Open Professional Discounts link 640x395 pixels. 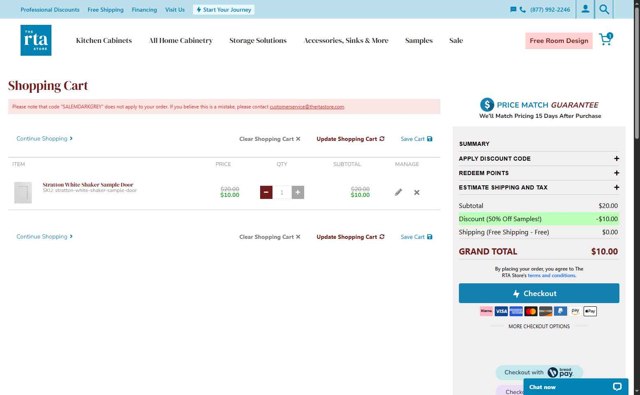(x=50, y=9)
